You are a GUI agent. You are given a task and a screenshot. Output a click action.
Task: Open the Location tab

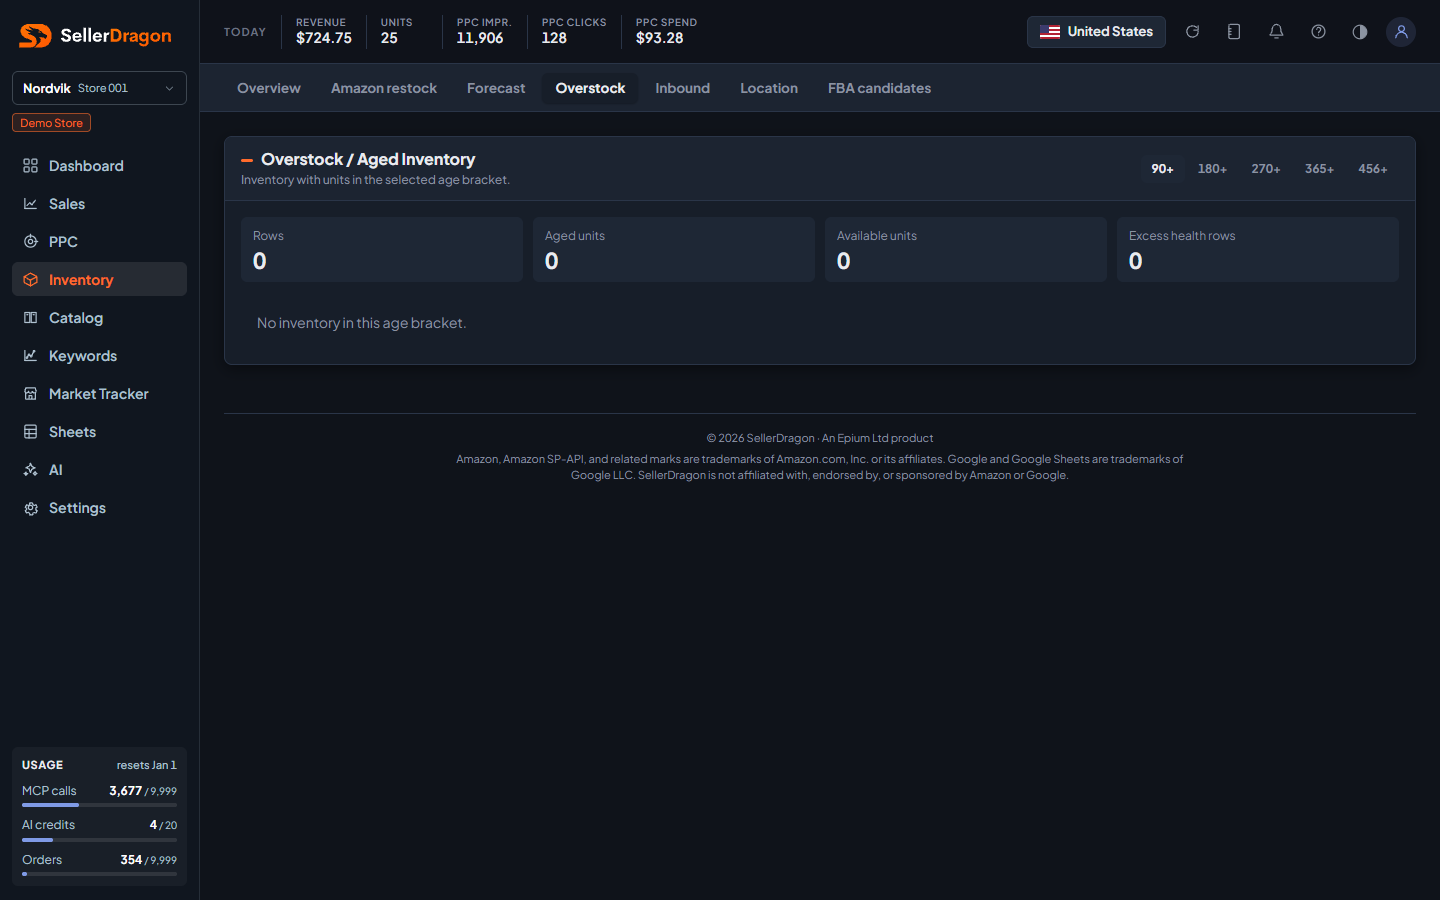click(769, 88)
